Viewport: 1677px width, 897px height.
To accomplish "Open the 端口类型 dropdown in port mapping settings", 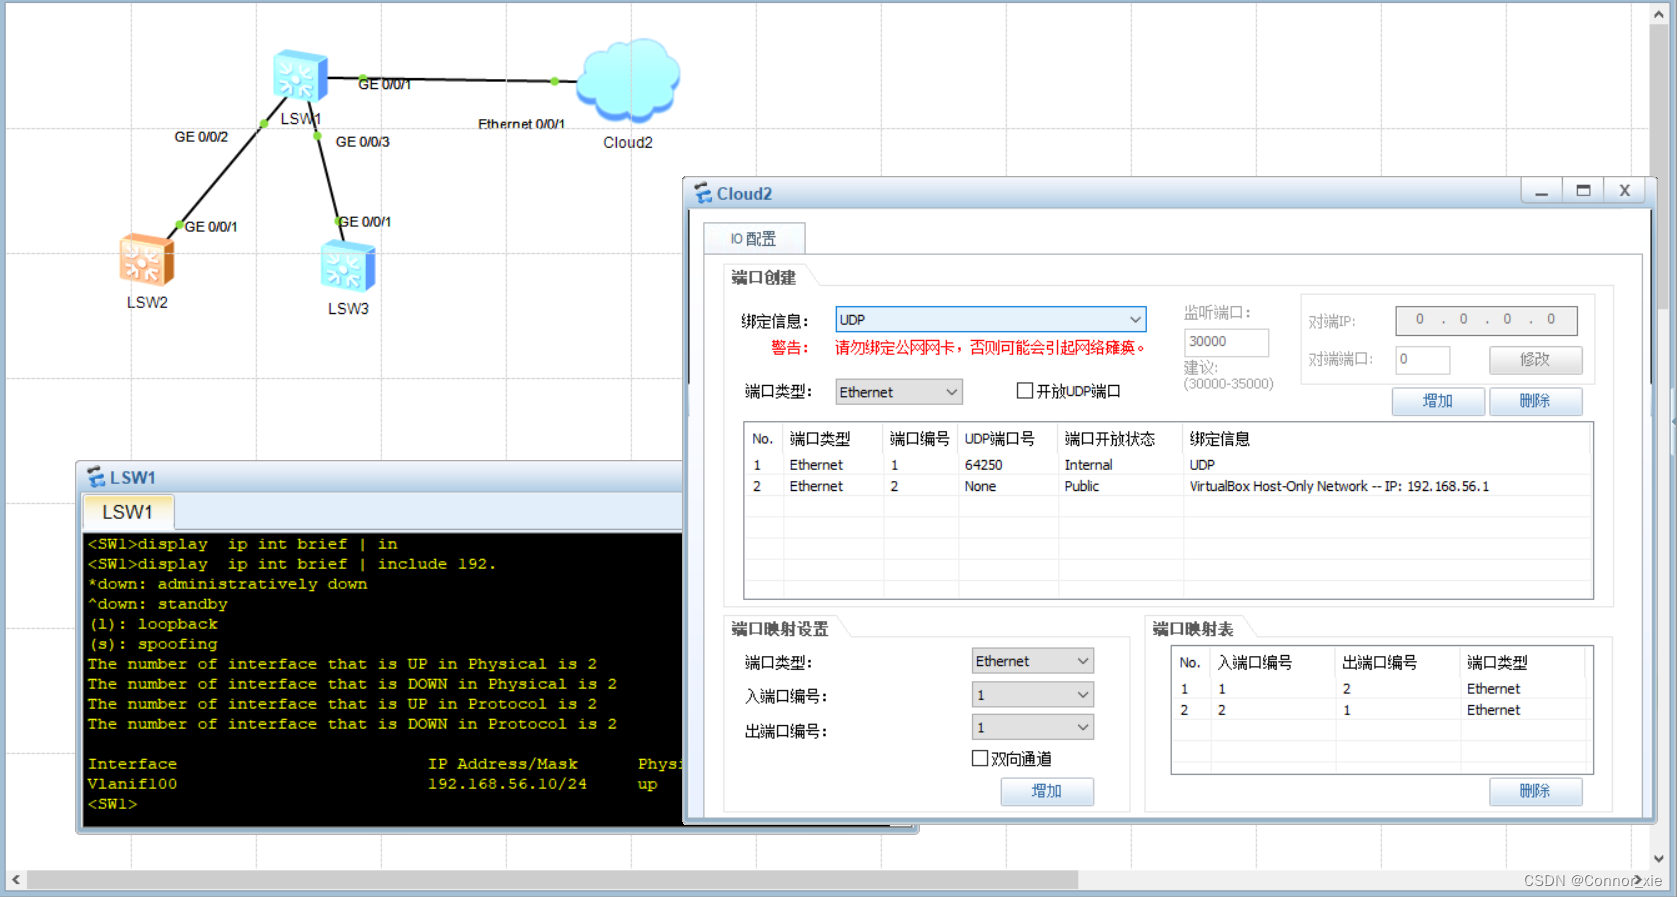I will click(1032, 661).
